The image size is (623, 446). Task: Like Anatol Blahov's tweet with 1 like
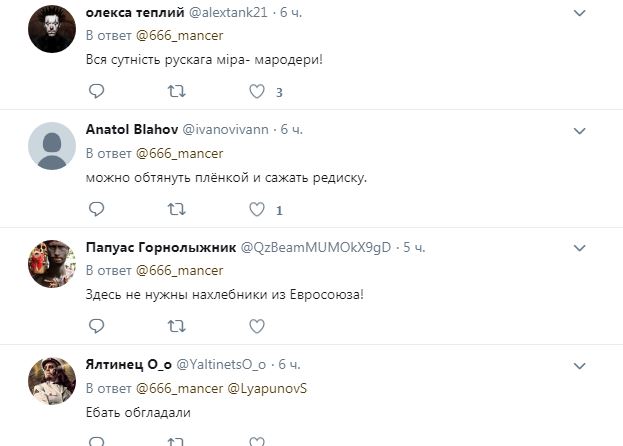pos(257,209)
